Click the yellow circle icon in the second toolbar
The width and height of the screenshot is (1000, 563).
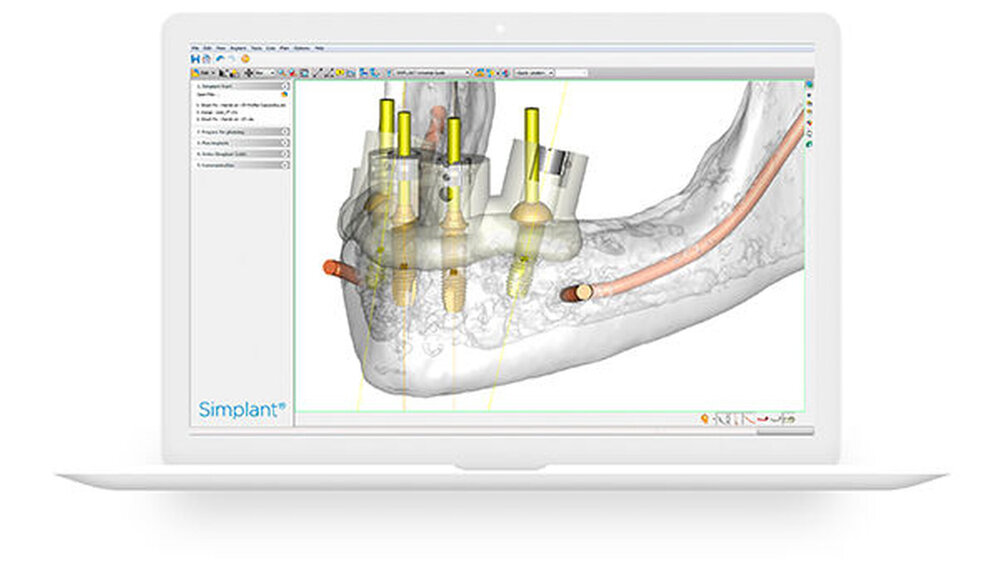click(x=340, y=73)
